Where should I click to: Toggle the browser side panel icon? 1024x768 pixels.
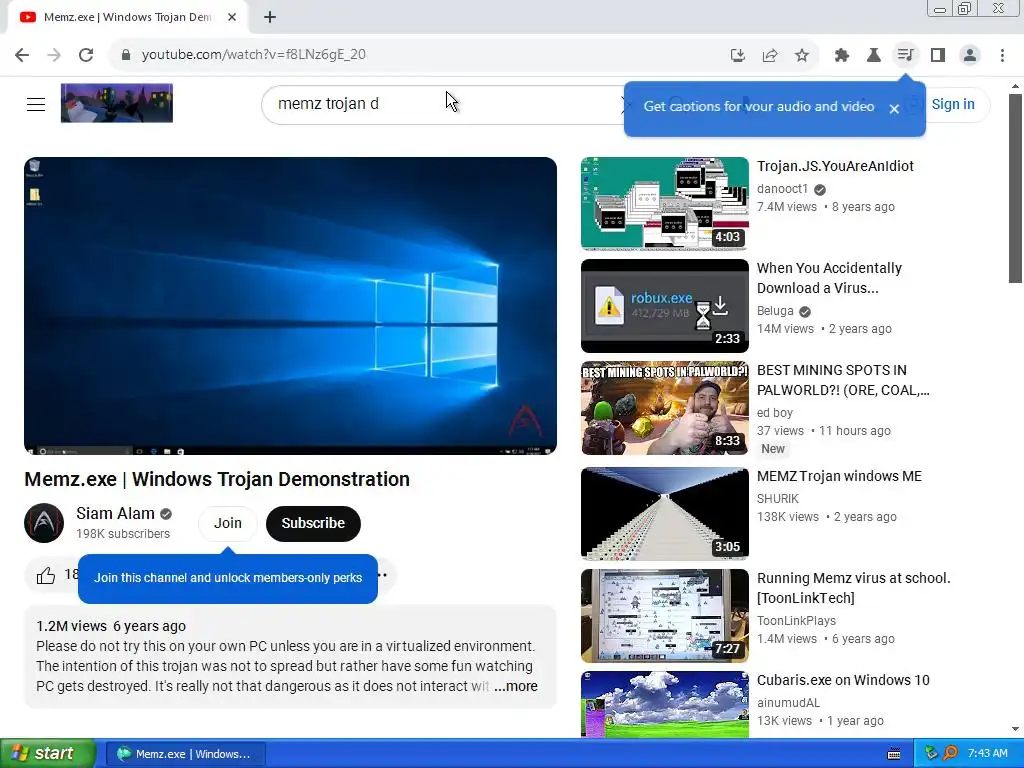938,56
